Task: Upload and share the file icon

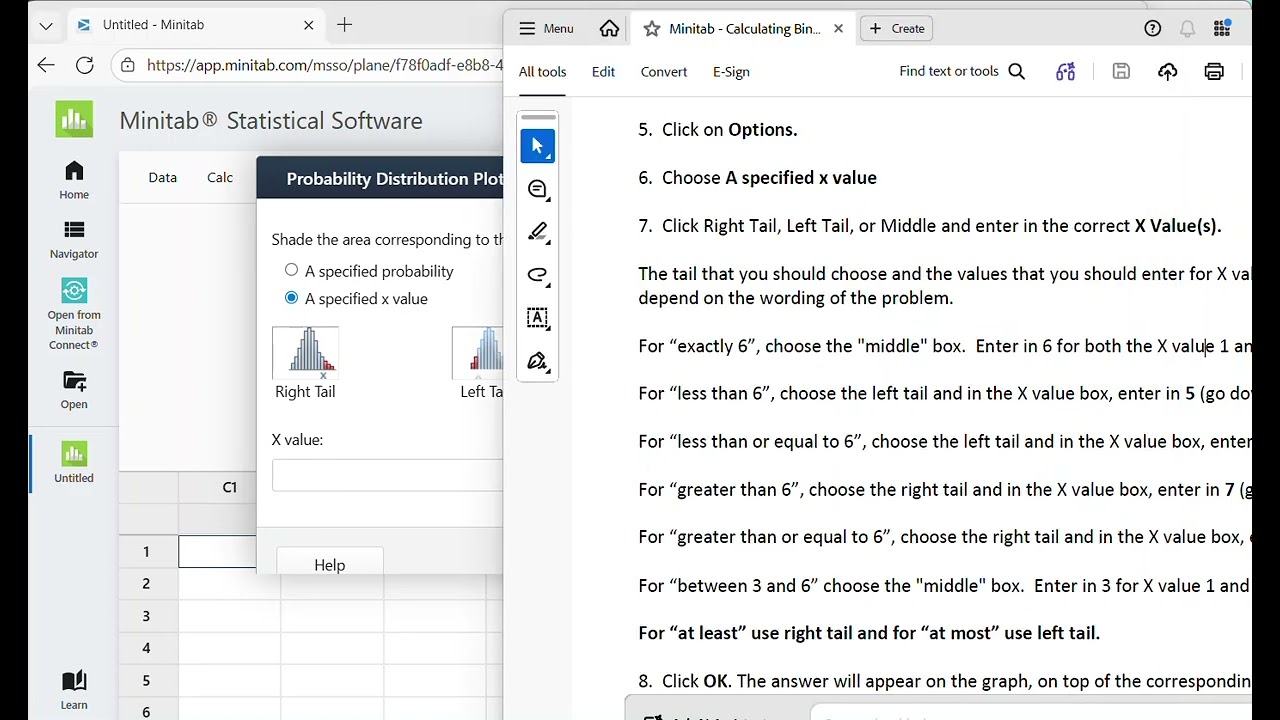Action: coord(1167,71)
